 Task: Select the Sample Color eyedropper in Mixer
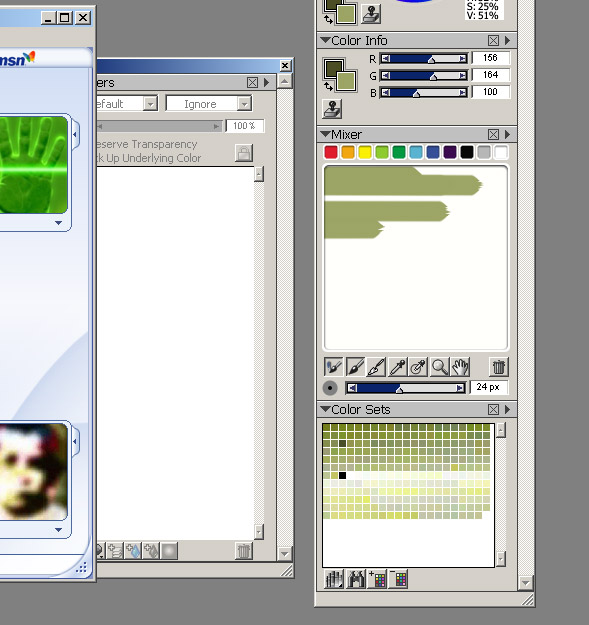pyautogui.click(x=397, y=366)
